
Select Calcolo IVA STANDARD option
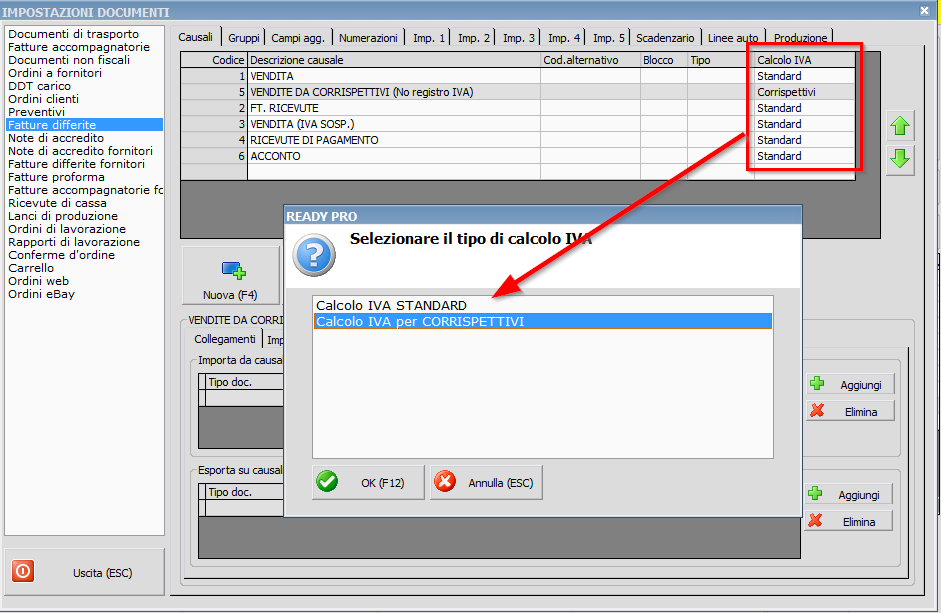391,305
